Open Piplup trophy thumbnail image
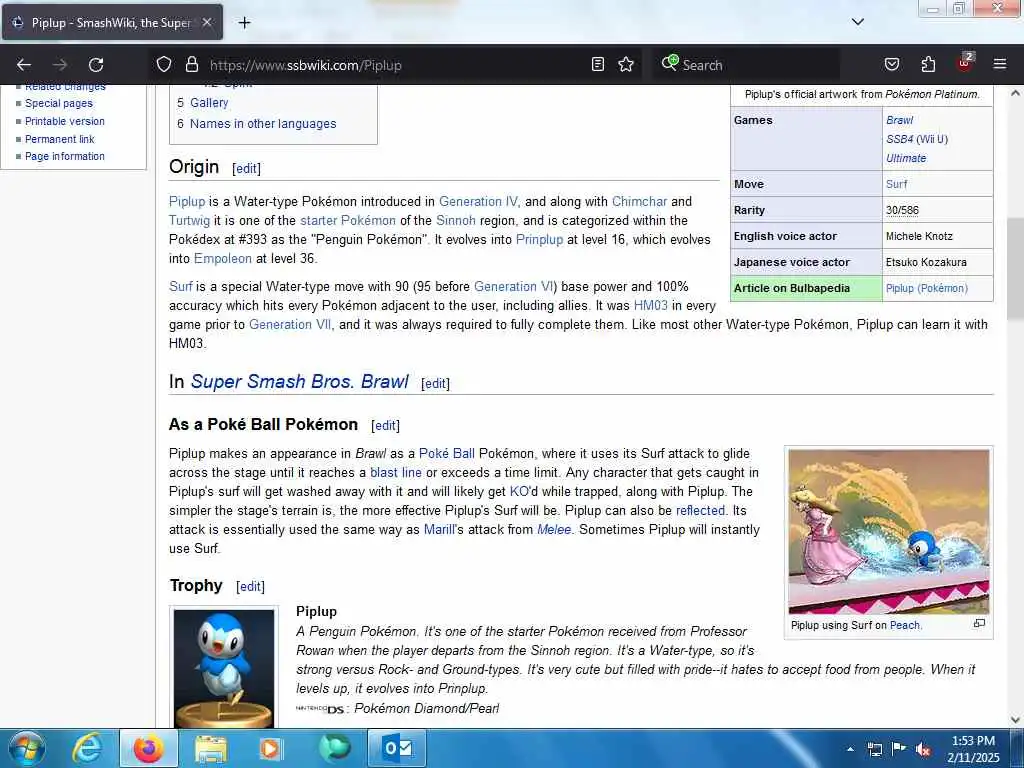 (x=224, y=668)
